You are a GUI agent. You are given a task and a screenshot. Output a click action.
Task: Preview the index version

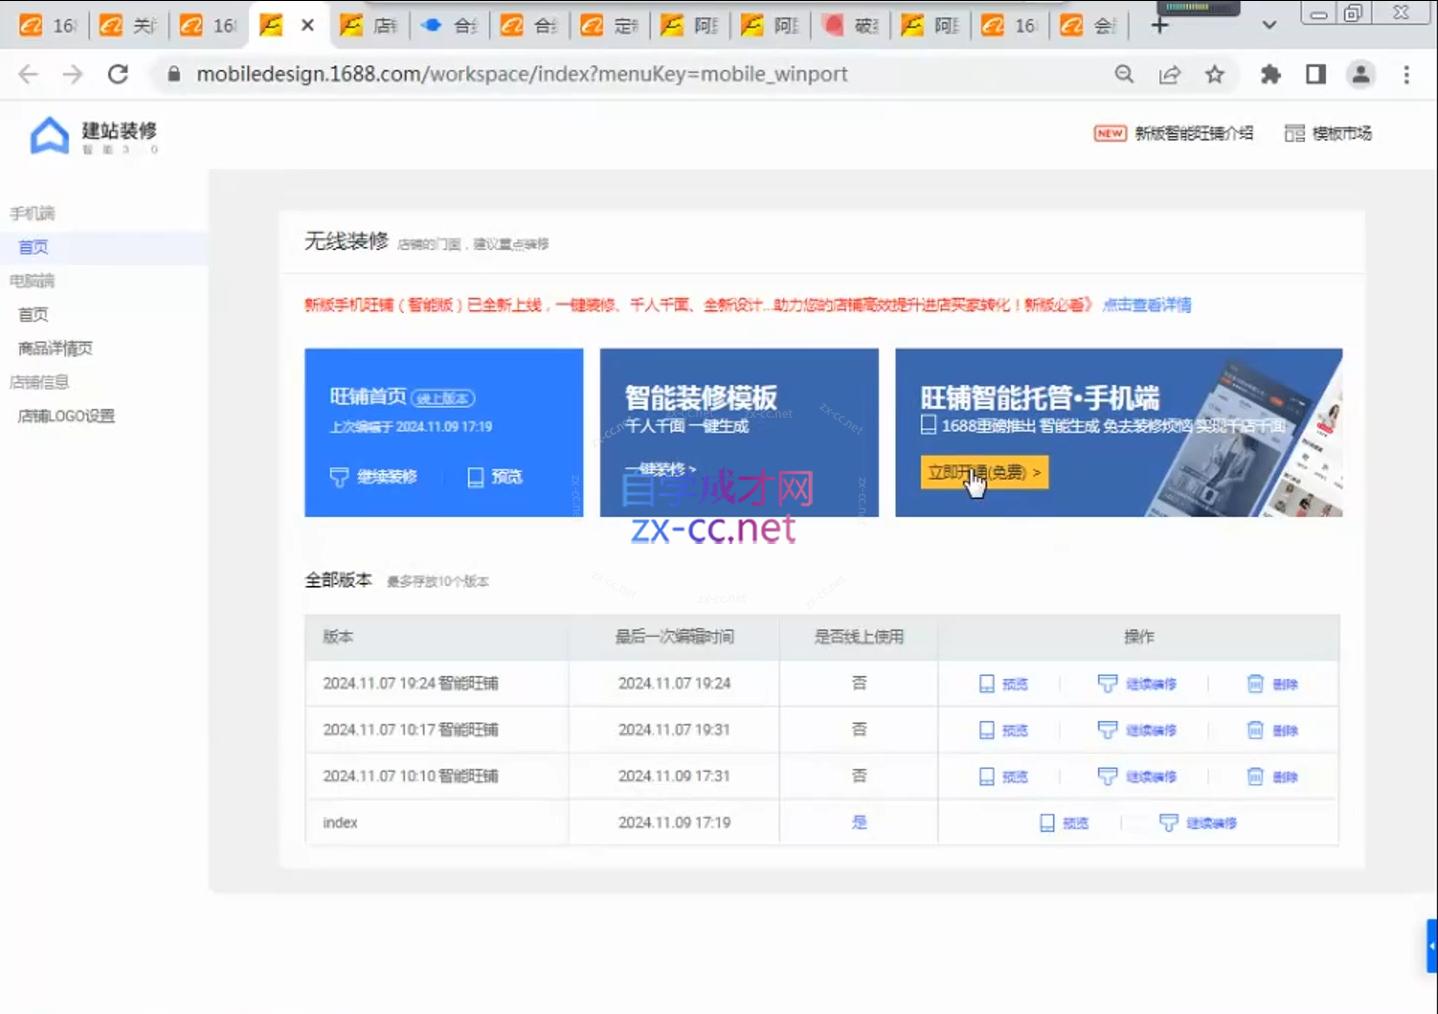(1064, 823)
